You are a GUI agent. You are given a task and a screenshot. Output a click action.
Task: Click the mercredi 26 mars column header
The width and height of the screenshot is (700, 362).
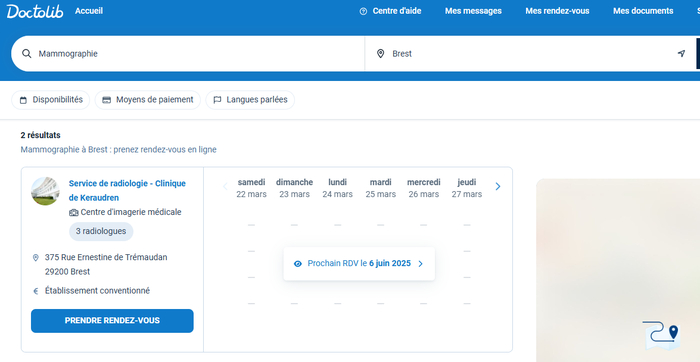pyautogui.click(x=424, y=188)
